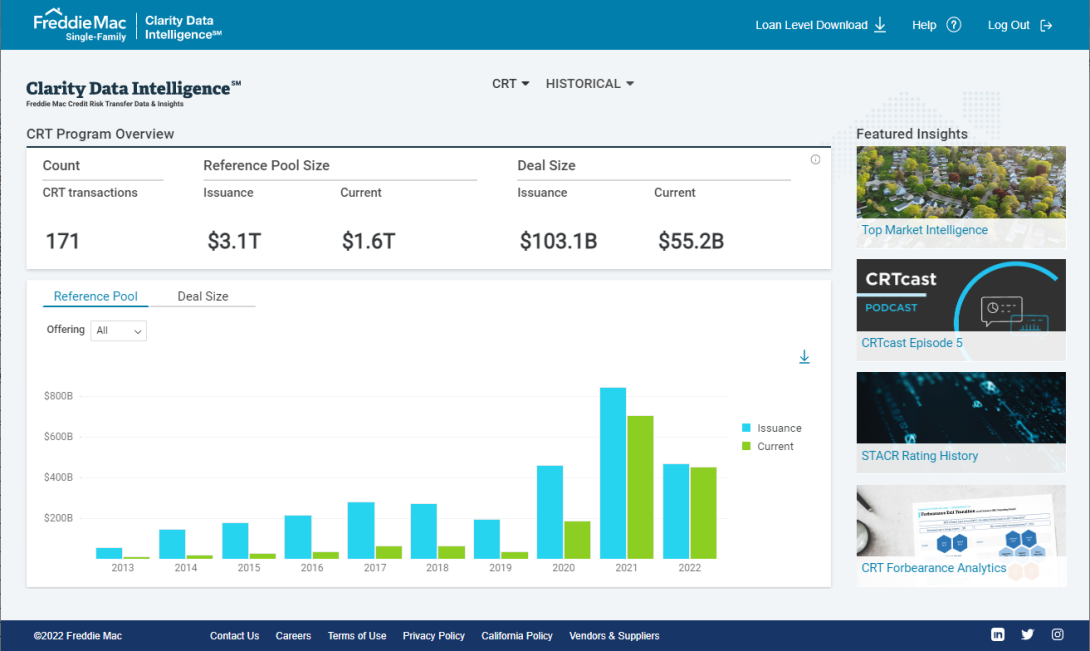Open California Policy in the footer

pos(516,636)
